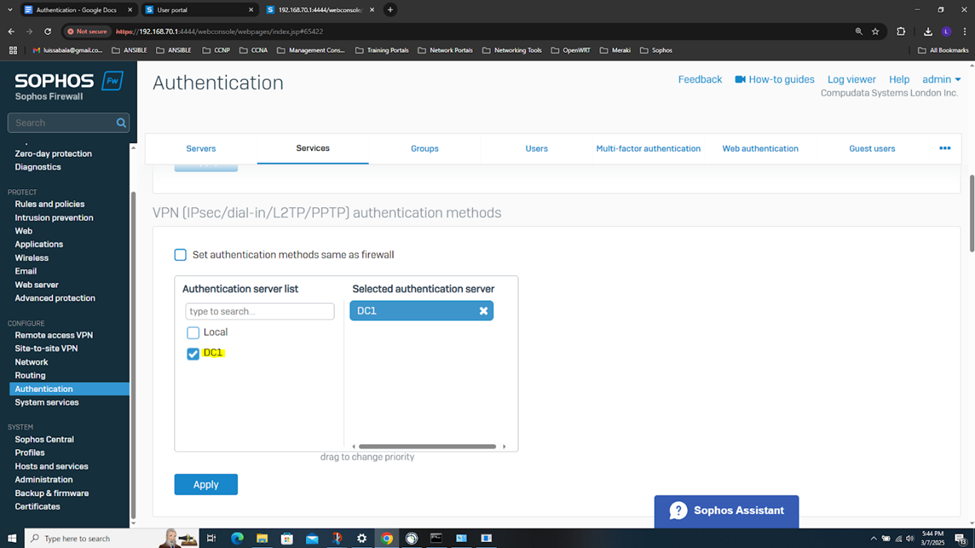Screen dimensions: 975x548
Task: Open the Chrome three-dot menu
Action: 964,31
